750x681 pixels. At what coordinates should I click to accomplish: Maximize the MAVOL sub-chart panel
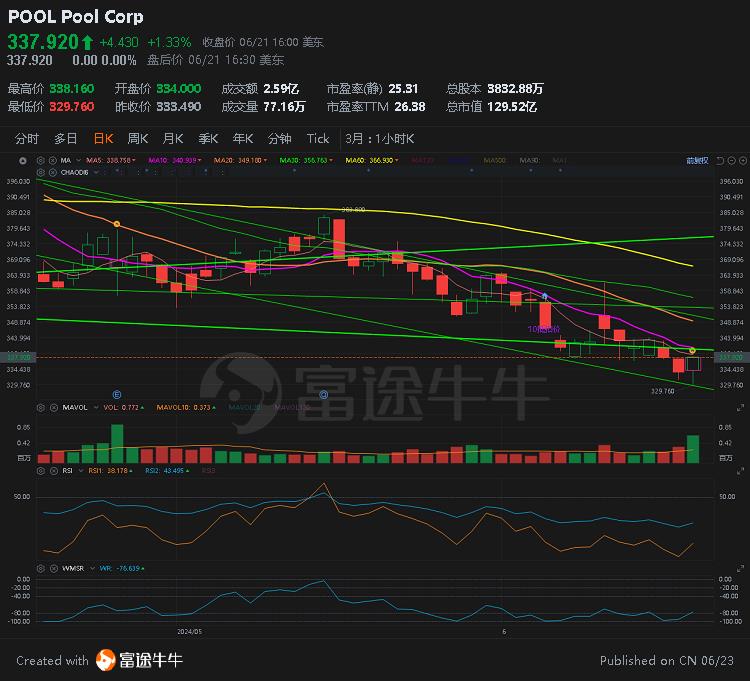tap(740, 407)
